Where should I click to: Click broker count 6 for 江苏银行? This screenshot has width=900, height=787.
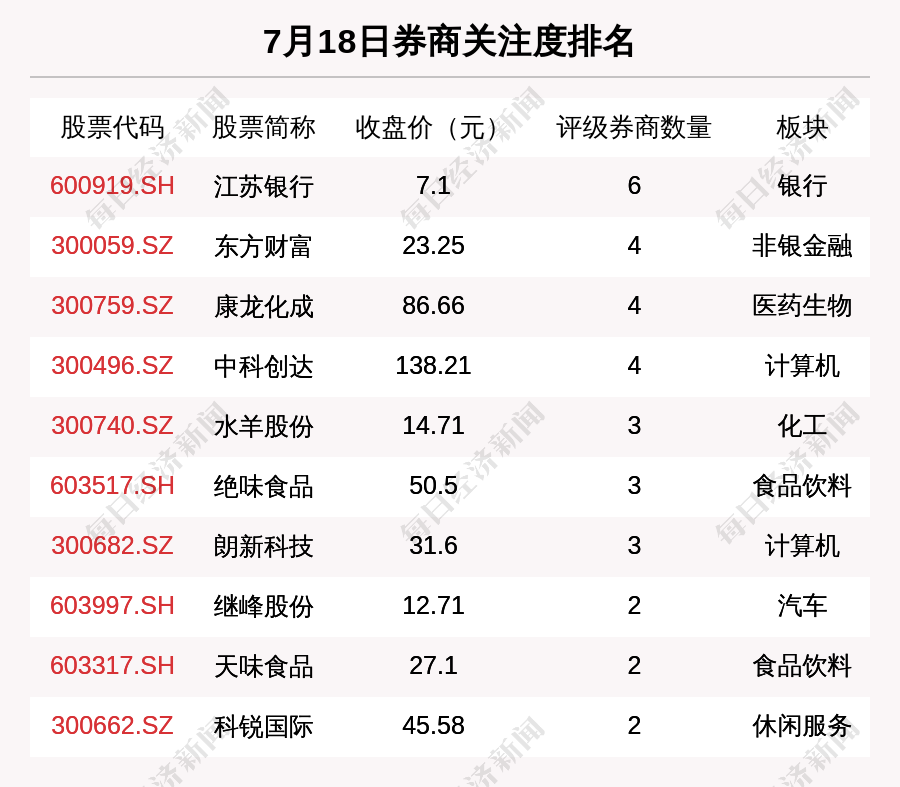[634, 186]
